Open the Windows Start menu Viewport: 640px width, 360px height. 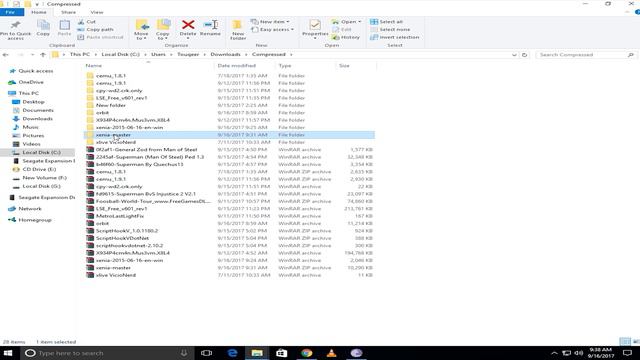click(8, 353)
